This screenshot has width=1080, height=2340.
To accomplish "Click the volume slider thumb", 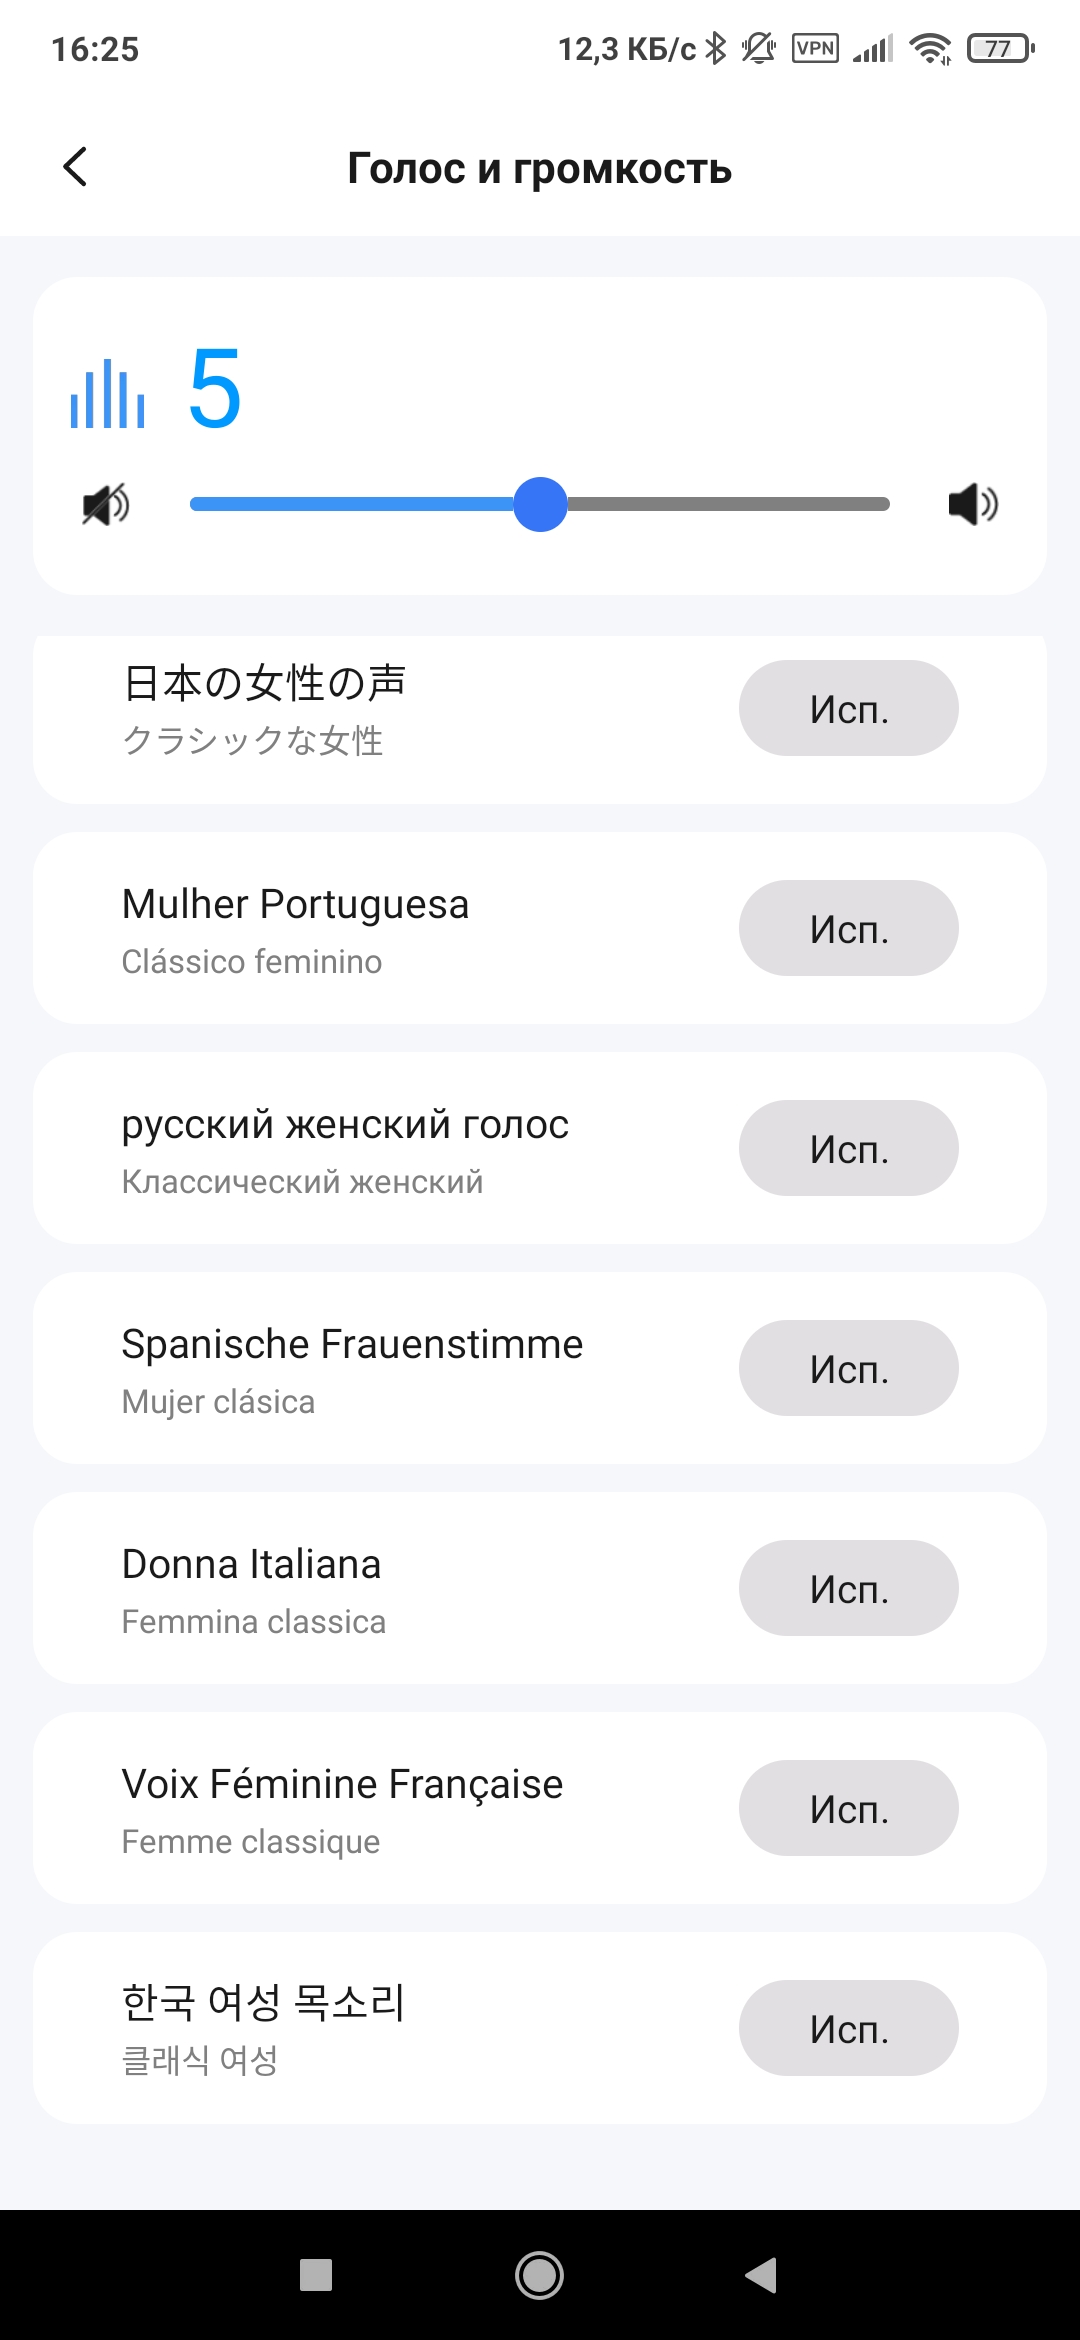I will (x=540, y=504).
